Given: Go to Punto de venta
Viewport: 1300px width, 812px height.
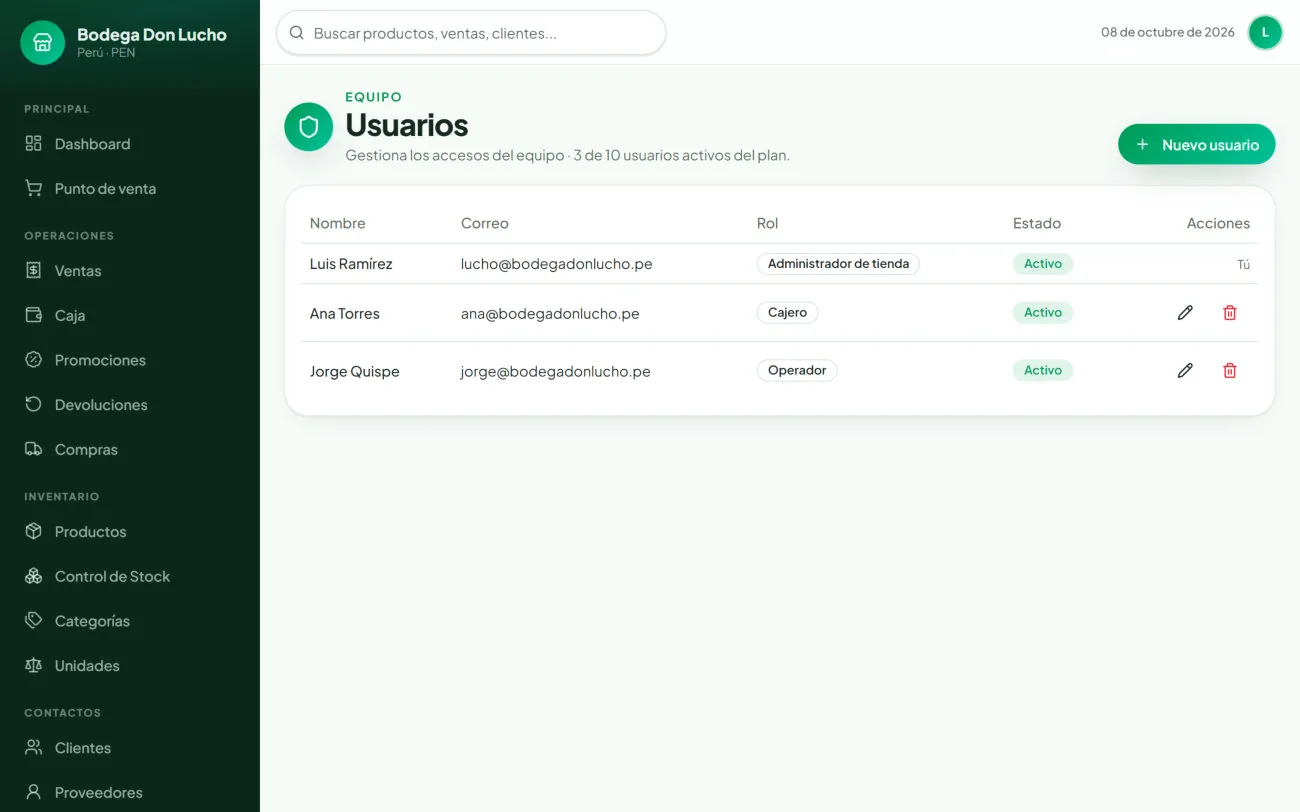Looking at the screenshot, I should (x=130, y=188).
